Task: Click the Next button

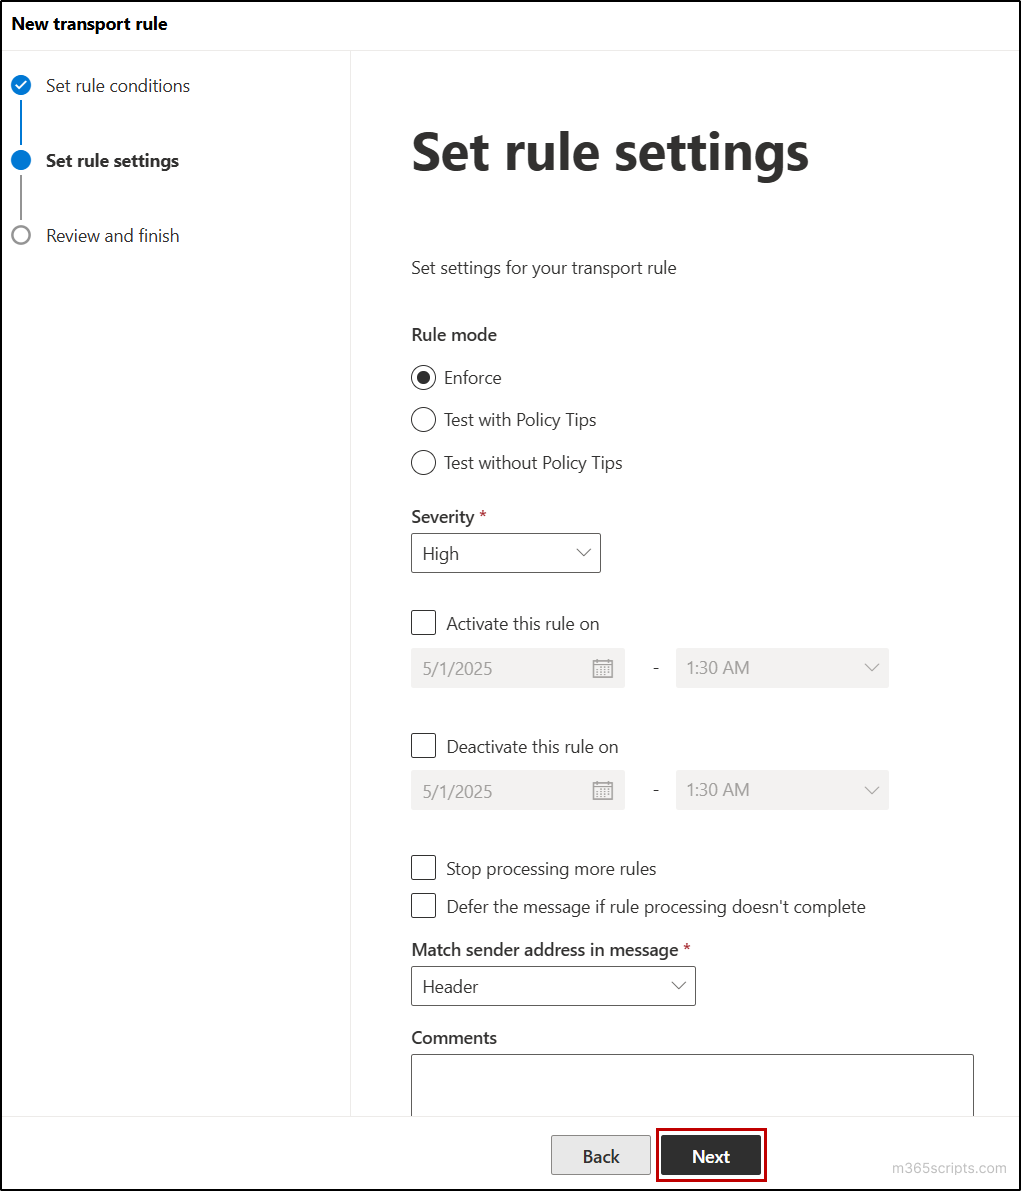Action: tap(711, 1155)
